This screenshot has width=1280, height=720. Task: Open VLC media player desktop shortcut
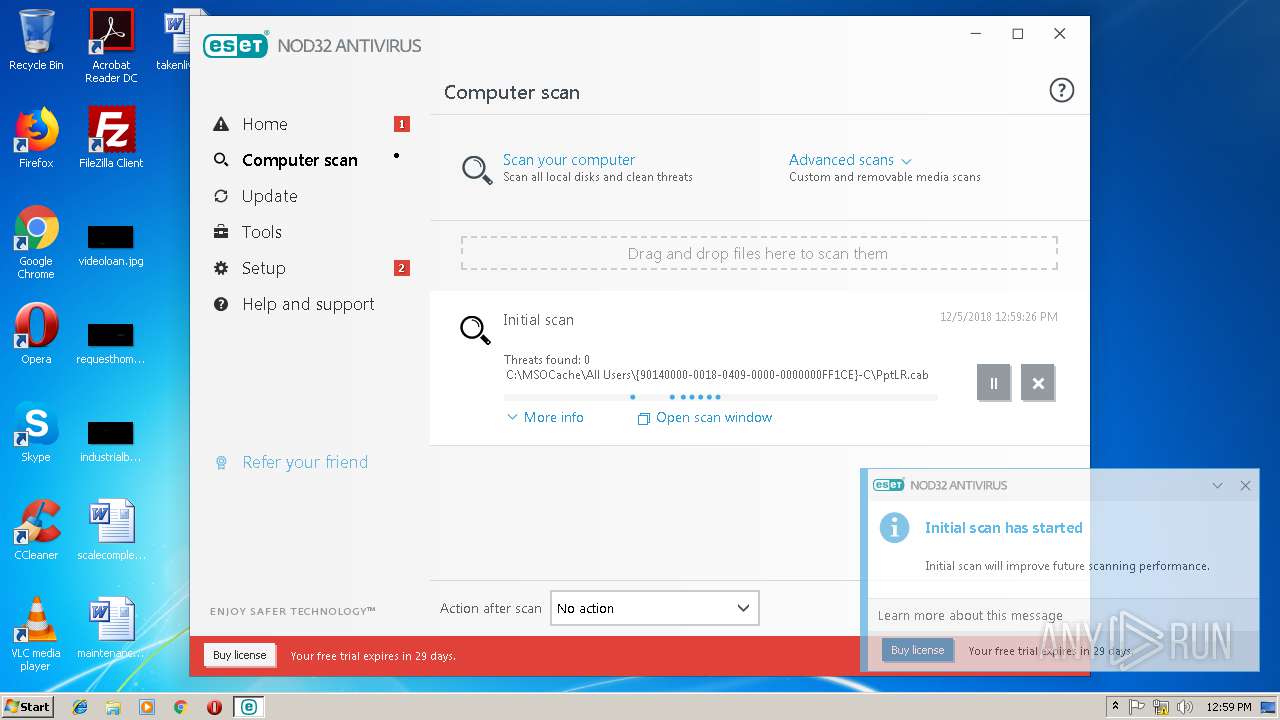click(36, 634)
